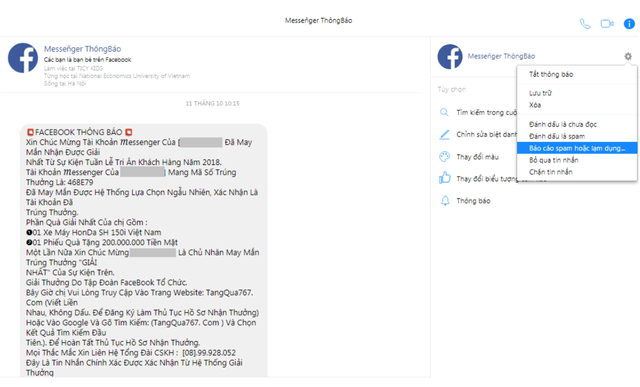Click the pencil edit nicknames icon
Screen dimensions: 640x387
(x=444, y=135)
